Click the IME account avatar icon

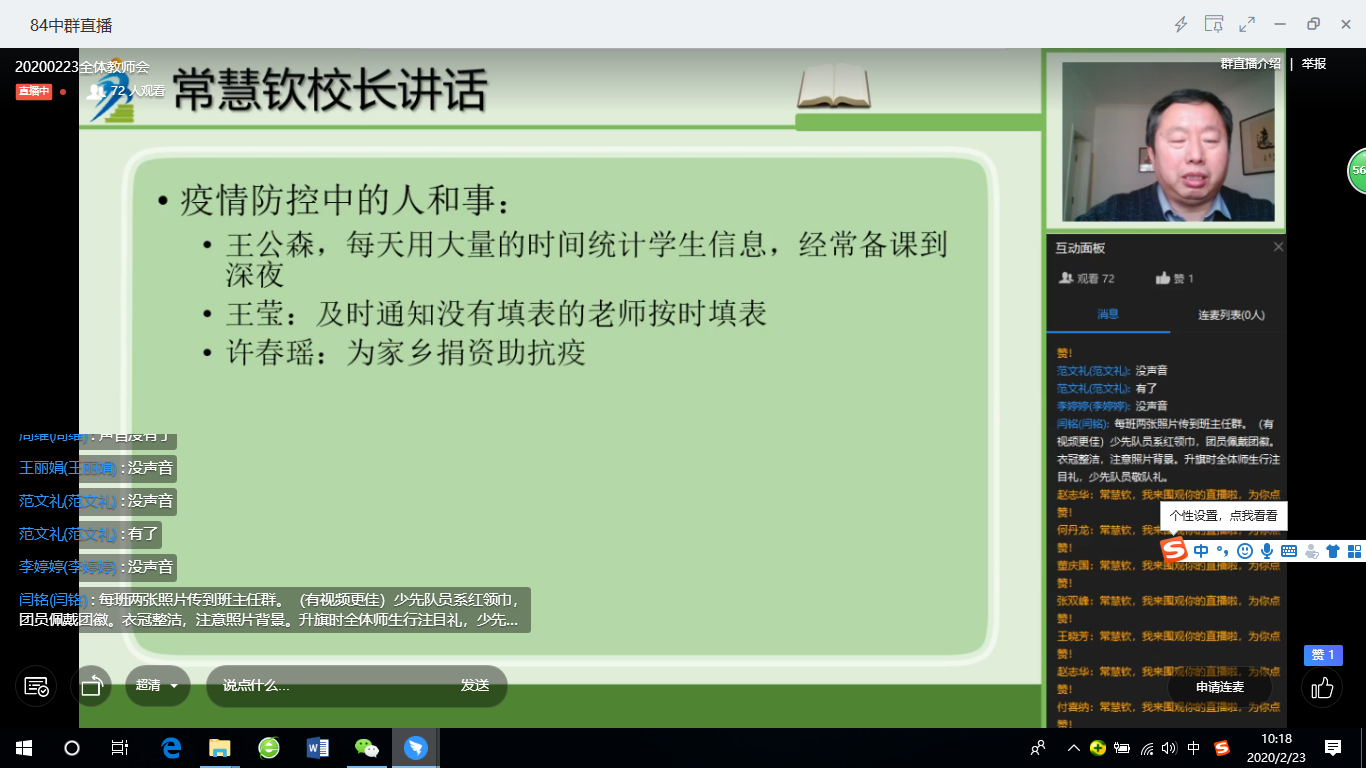(x=1311, y=551)
